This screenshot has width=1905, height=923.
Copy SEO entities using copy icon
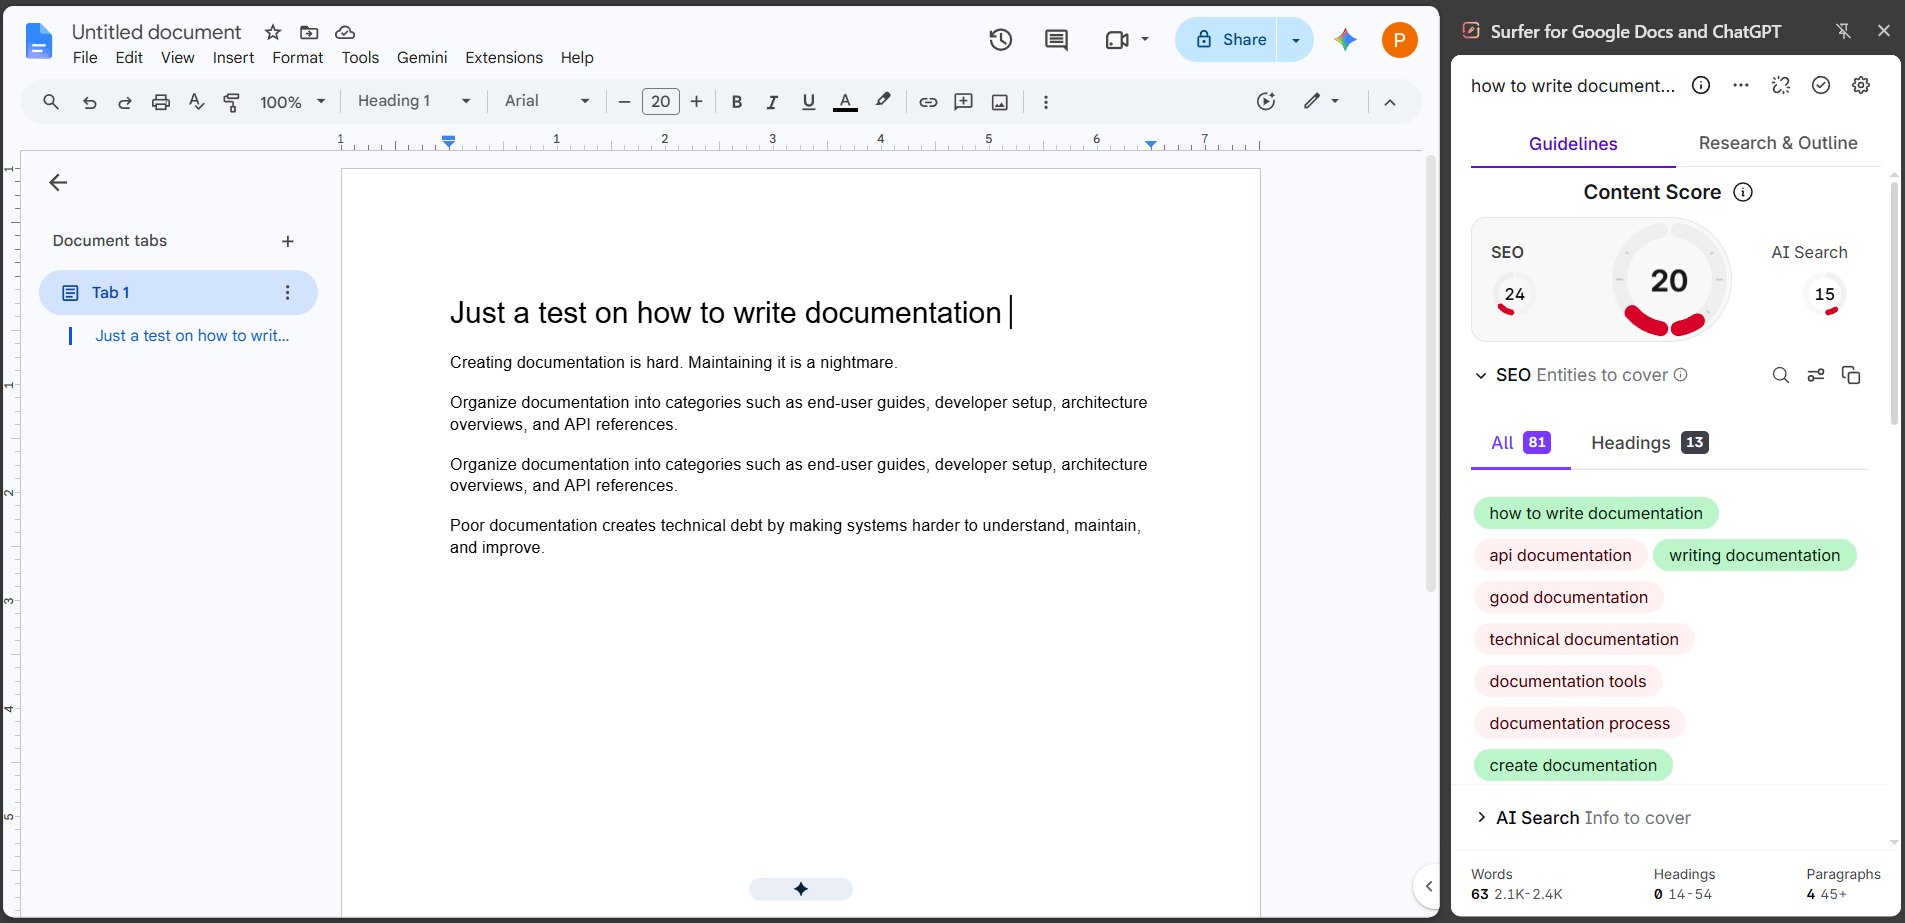(1851, 375)
